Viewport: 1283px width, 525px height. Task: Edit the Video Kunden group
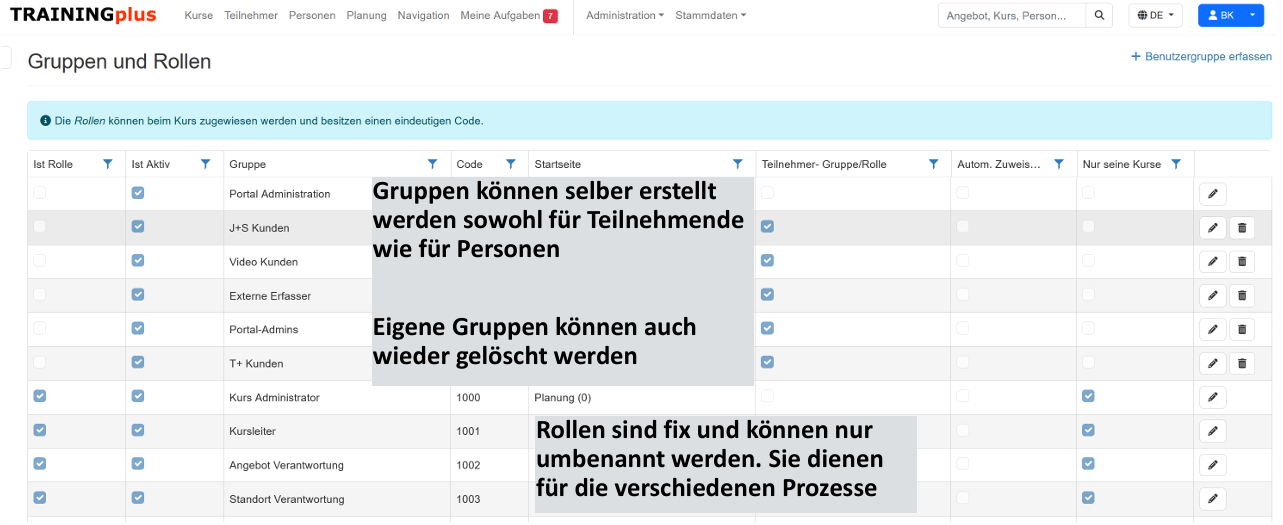[x=1212, y=262]
